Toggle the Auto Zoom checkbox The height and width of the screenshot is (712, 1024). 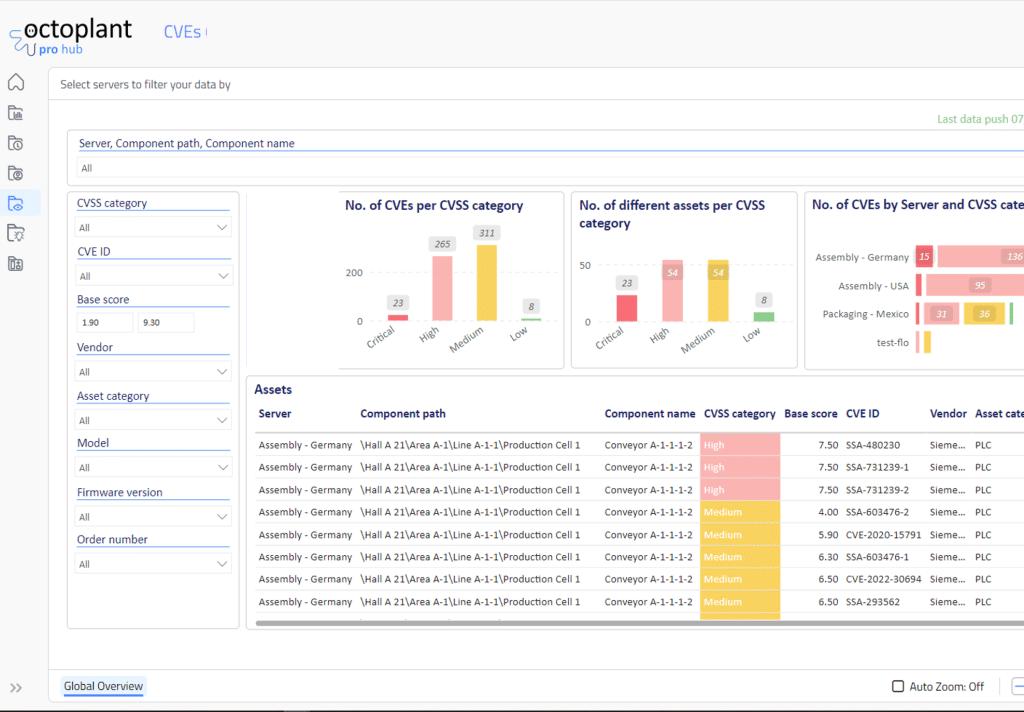(898, 686)
